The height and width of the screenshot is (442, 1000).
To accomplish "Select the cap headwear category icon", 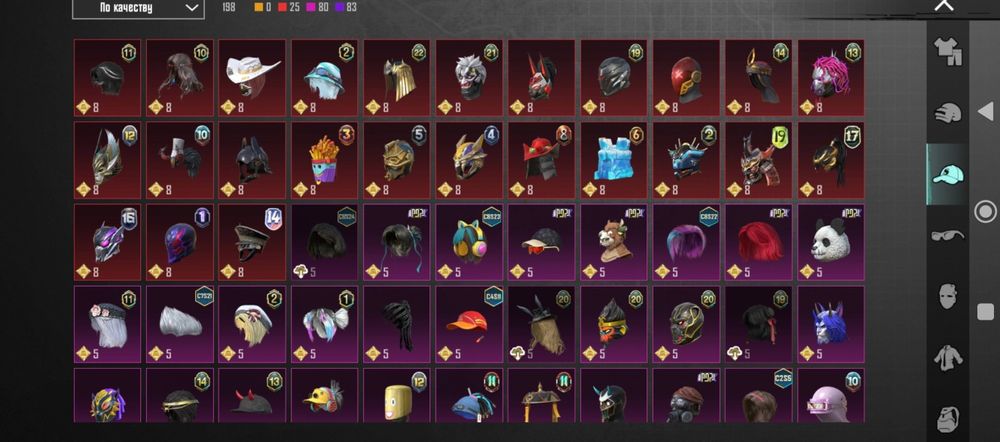I will click(x=948, y=174).
